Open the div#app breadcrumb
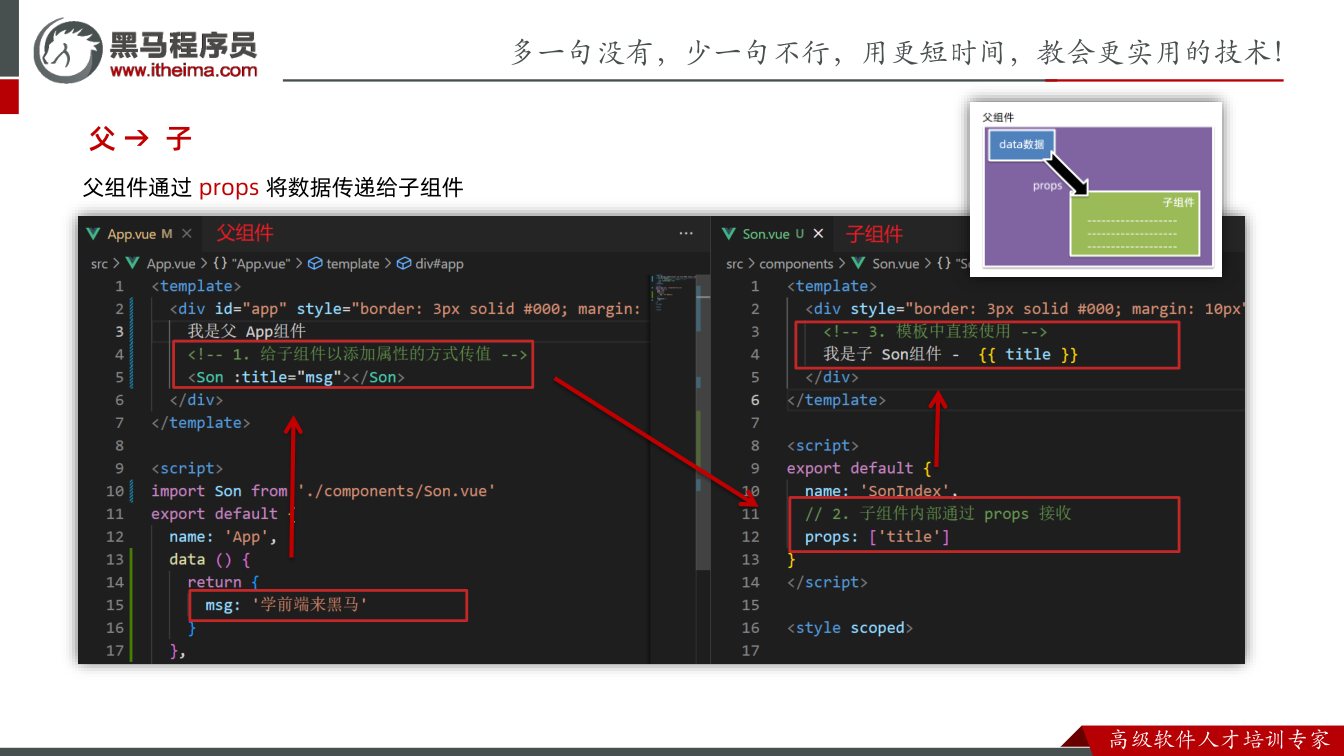 [x=440, y=264]
